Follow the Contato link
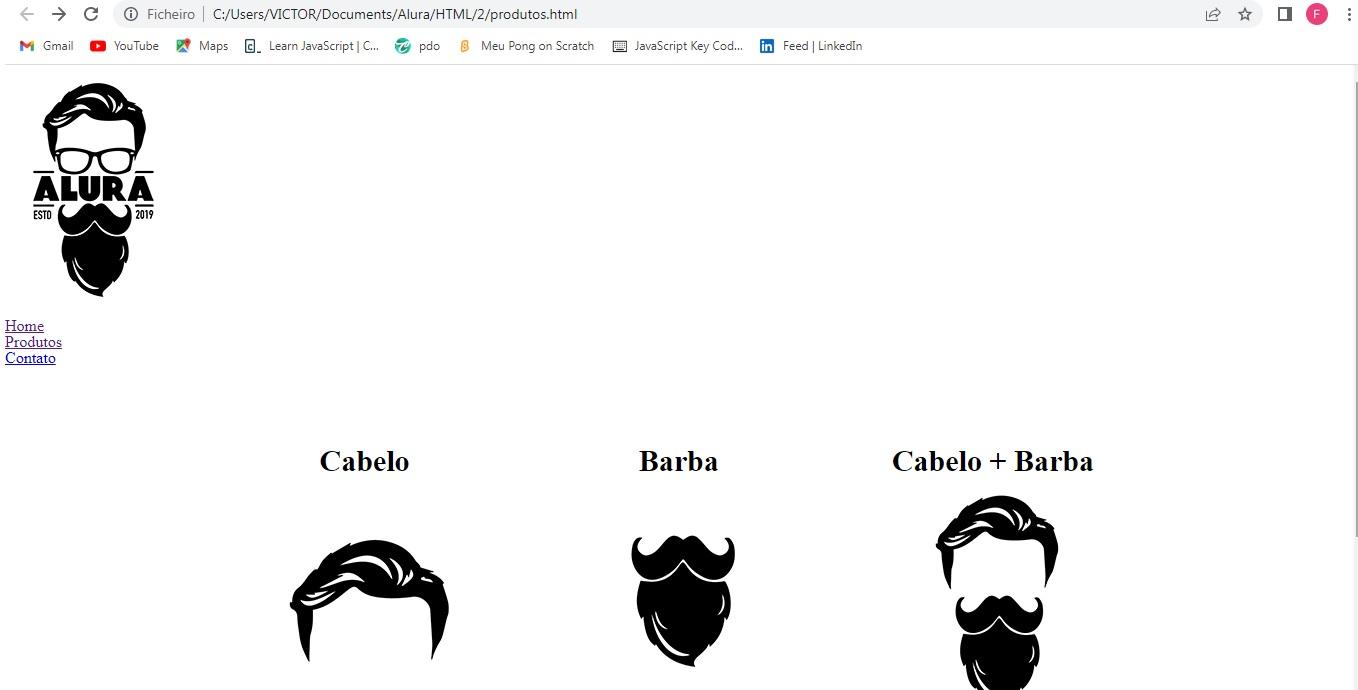Viewport: 1358px width, 690px height. (30, 358)
